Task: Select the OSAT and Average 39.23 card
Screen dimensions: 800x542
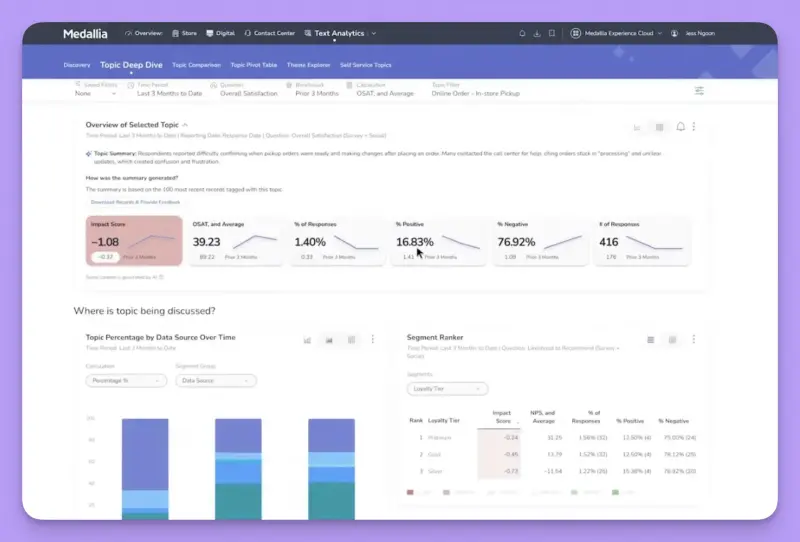Action: click(x=235, y=241)
